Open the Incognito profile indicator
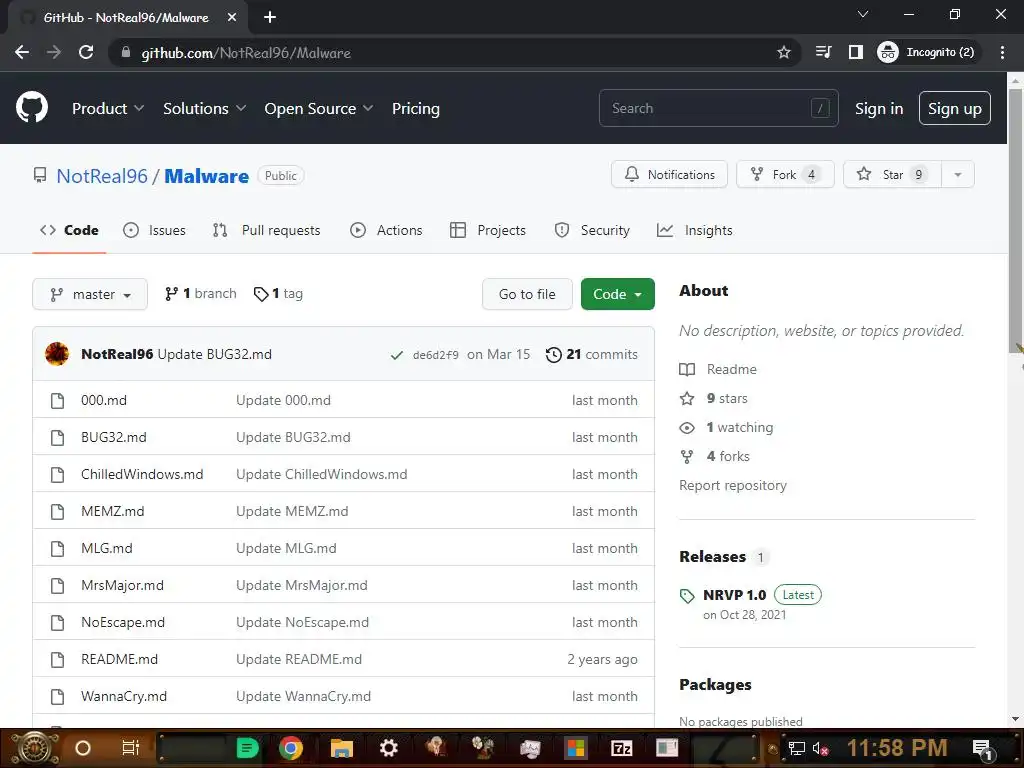1024x768 pixels. pos(927,52)
